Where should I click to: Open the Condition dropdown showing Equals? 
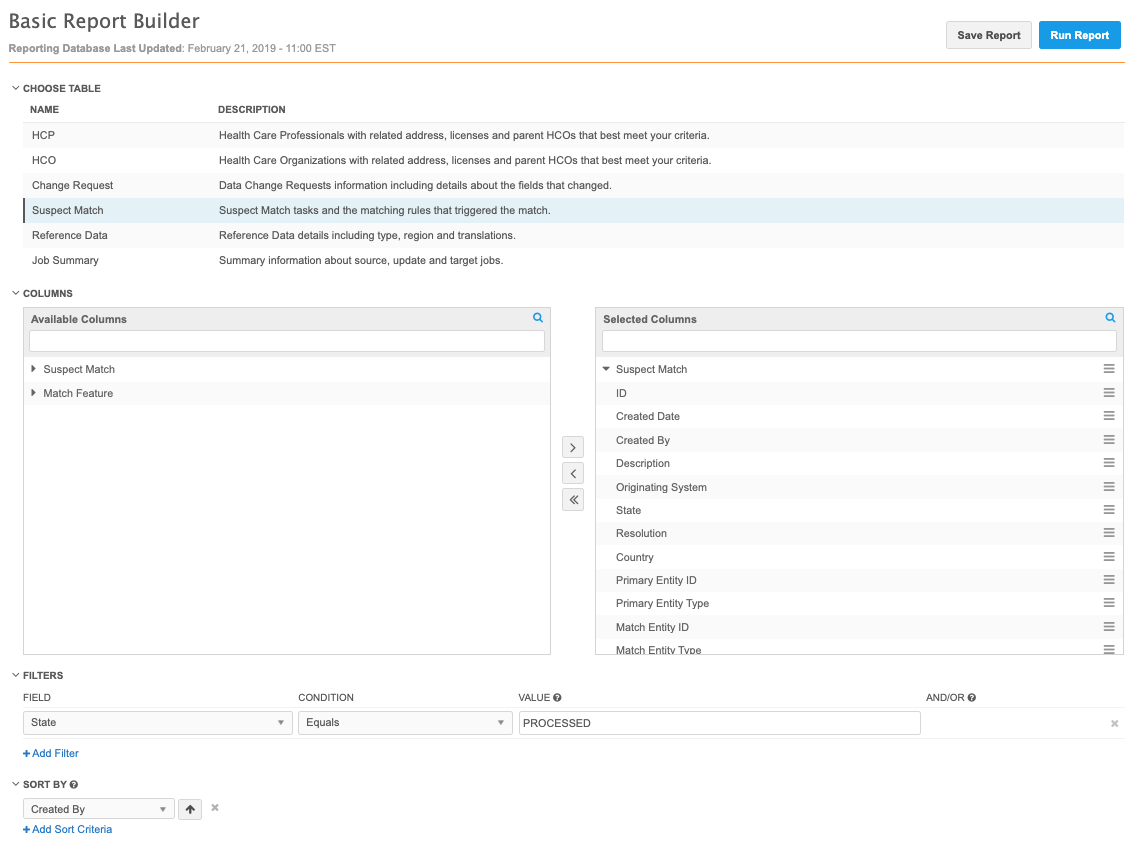coord(405,722)
